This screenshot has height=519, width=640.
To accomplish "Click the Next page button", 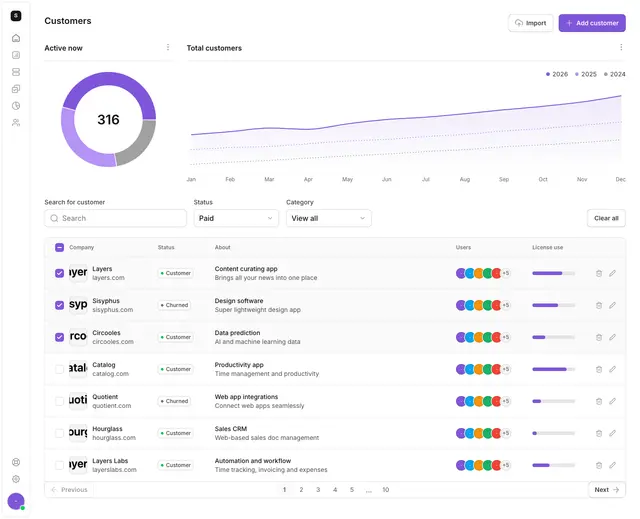I will coord(607,490).
